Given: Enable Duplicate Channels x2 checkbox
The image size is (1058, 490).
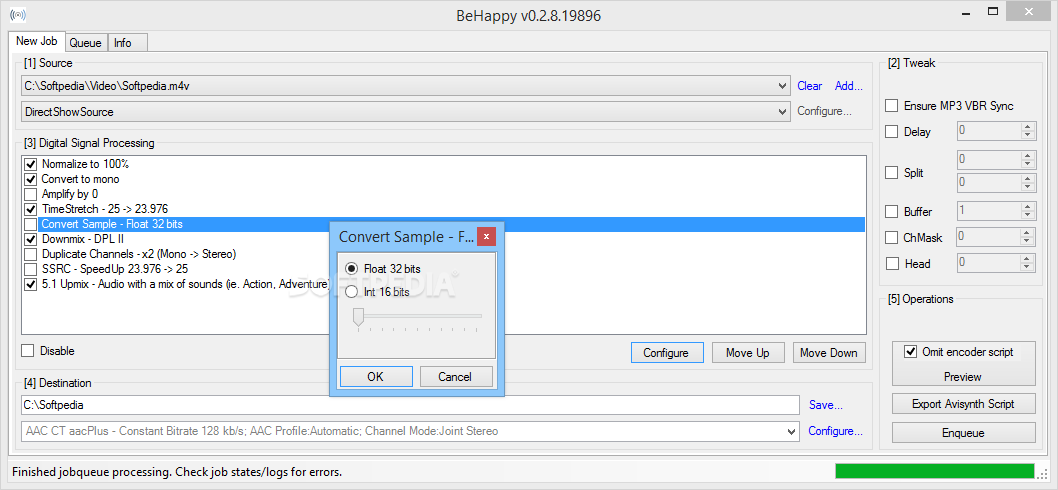Looking at the screenshot, I should [30, 254].
